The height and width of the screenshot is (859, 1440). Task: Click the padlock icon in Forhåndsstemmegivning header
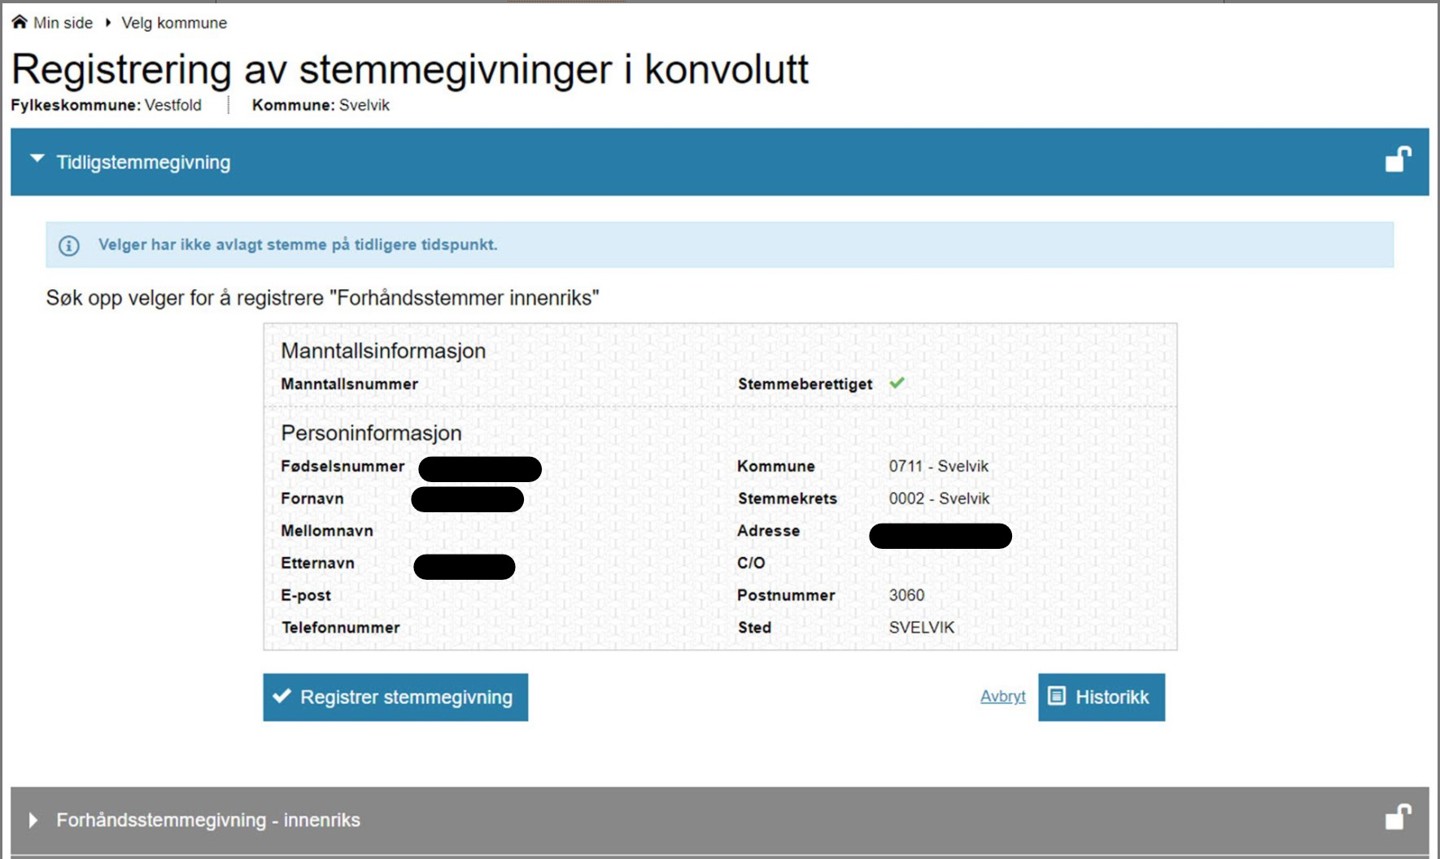click(1397, 818)
